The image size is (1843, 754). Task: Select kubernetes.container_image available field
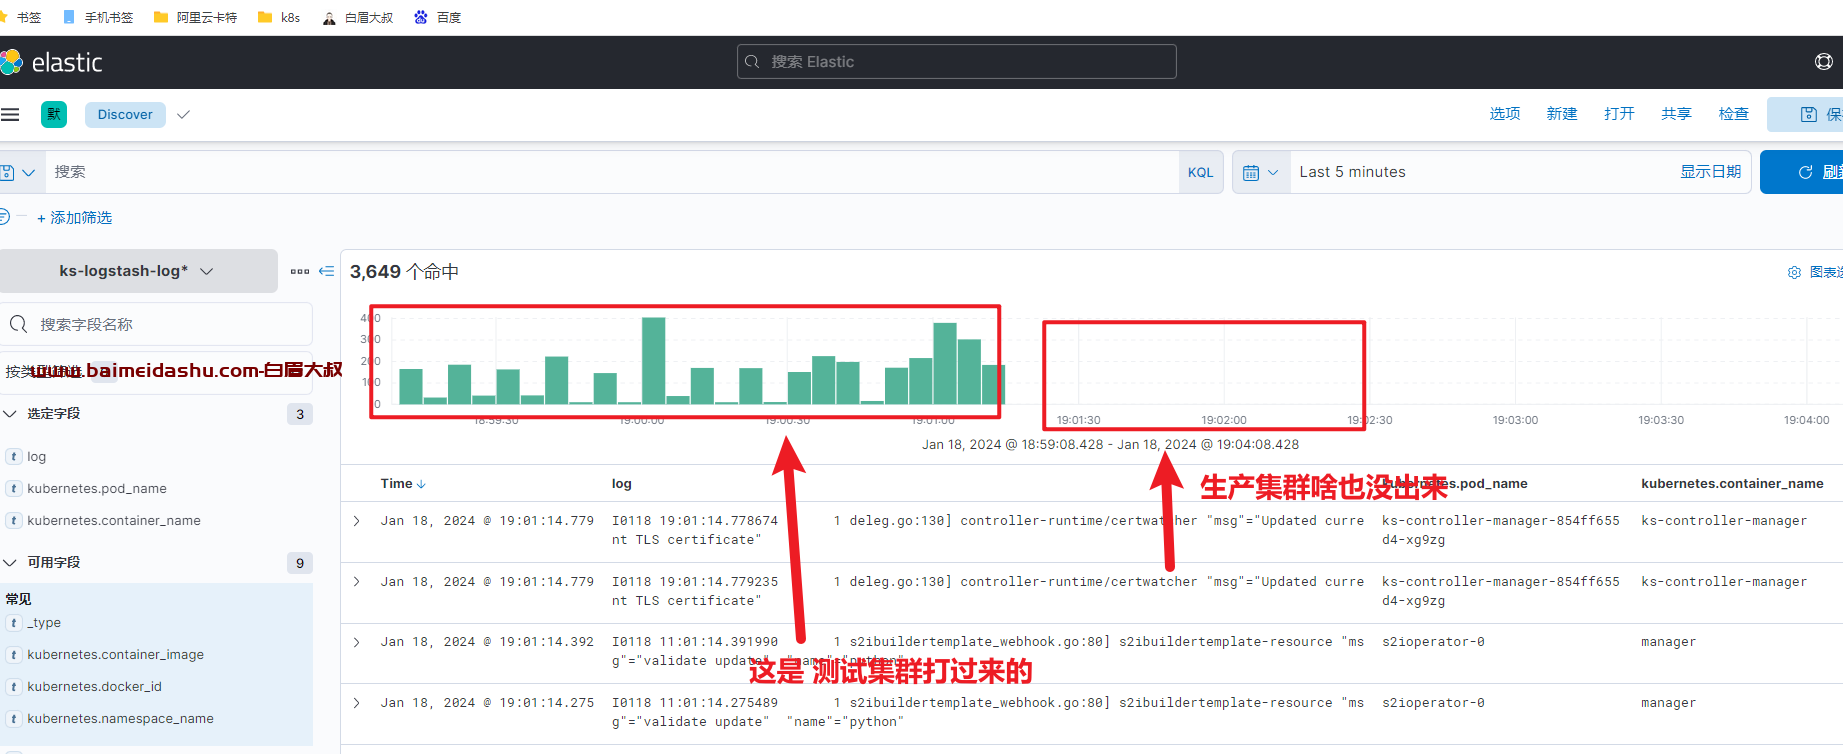pyautogui.click(x=115, y=654)
